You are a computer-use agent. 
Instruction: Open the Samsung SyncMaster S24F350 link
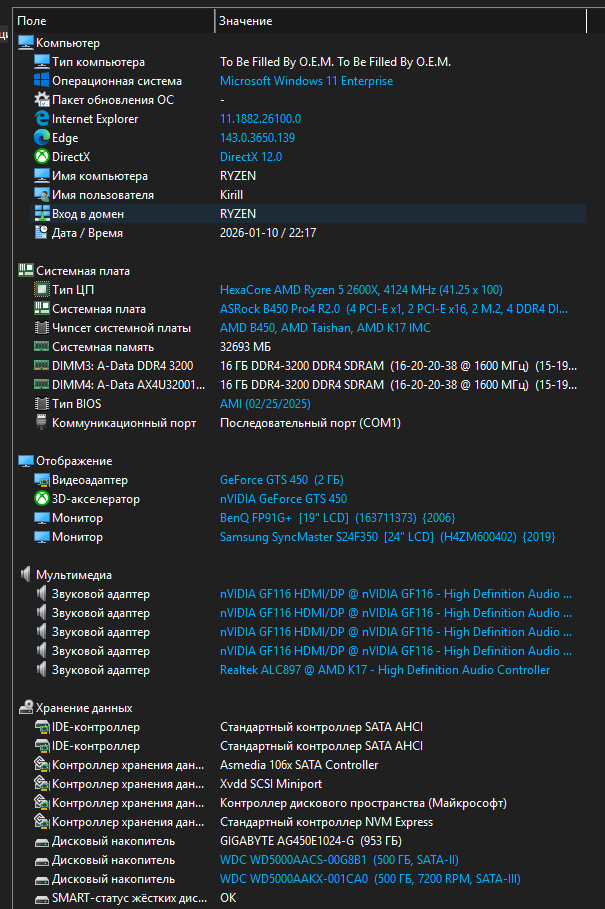(387, 537)
